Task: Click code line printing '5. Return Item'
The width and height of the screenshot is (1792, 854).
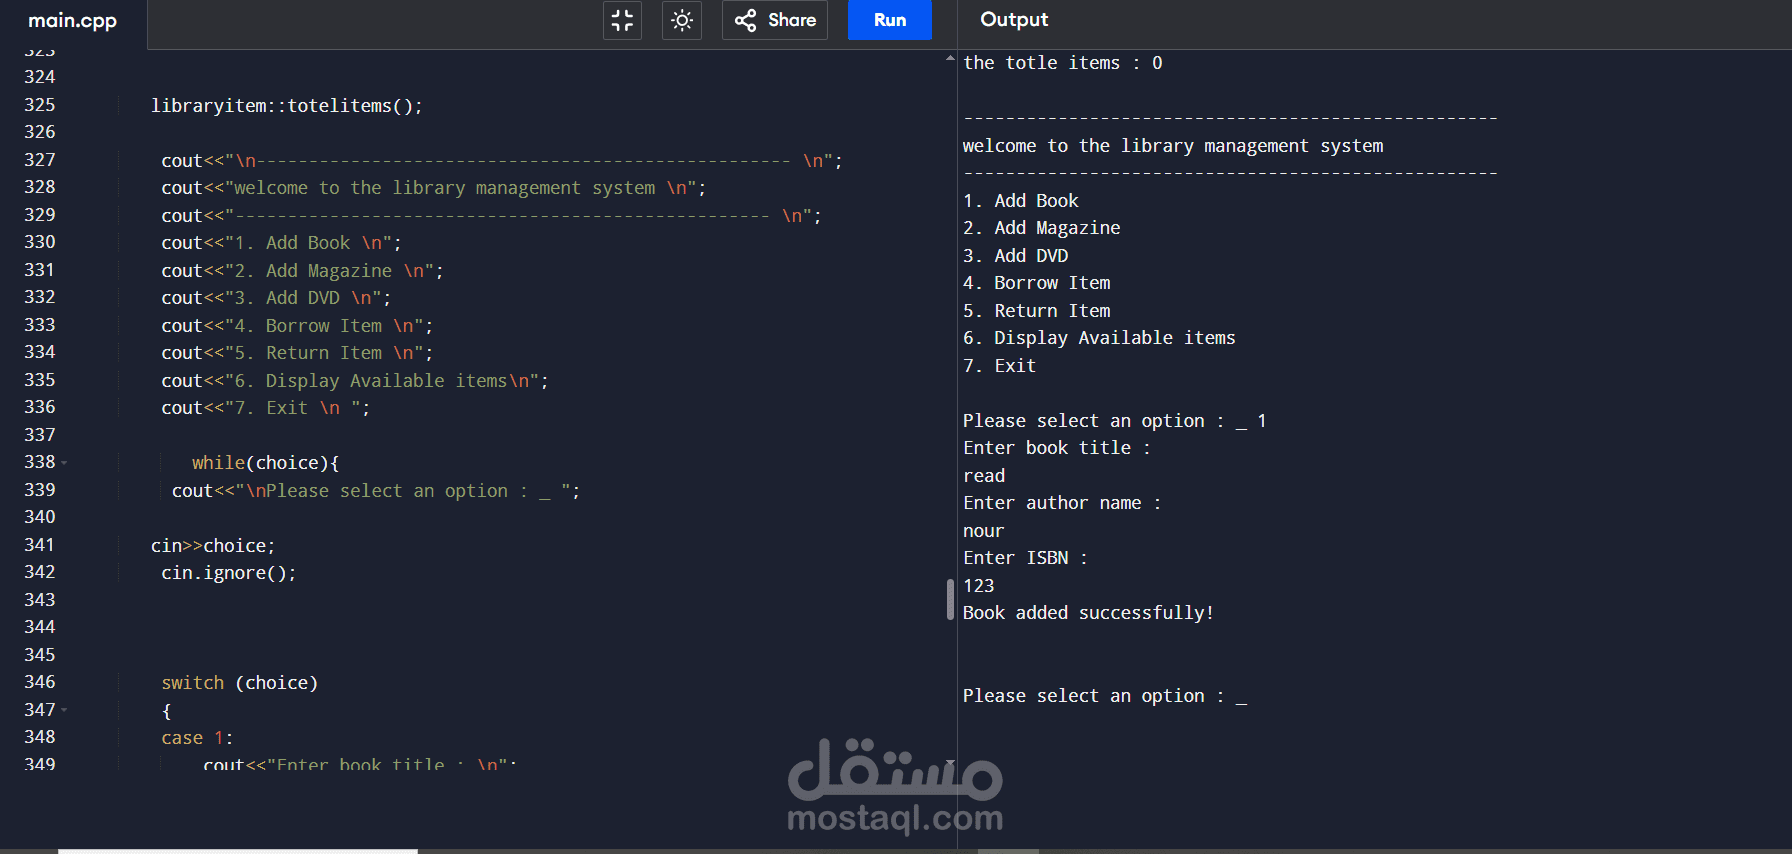Action: tap(297, 353)
